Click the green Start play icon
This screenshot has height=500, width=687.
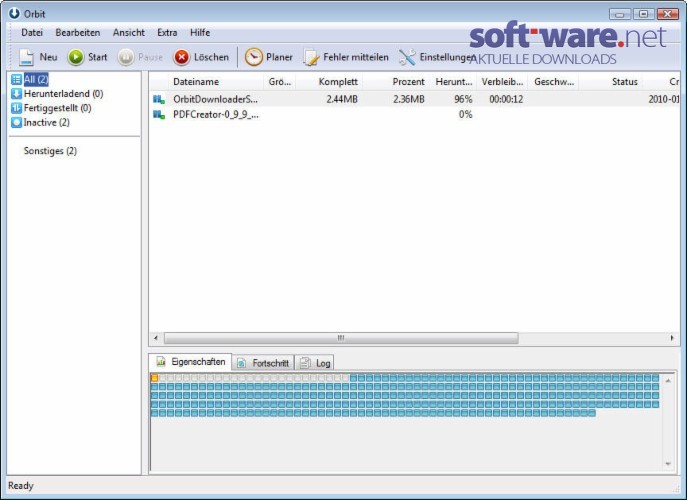coord(76,57)
